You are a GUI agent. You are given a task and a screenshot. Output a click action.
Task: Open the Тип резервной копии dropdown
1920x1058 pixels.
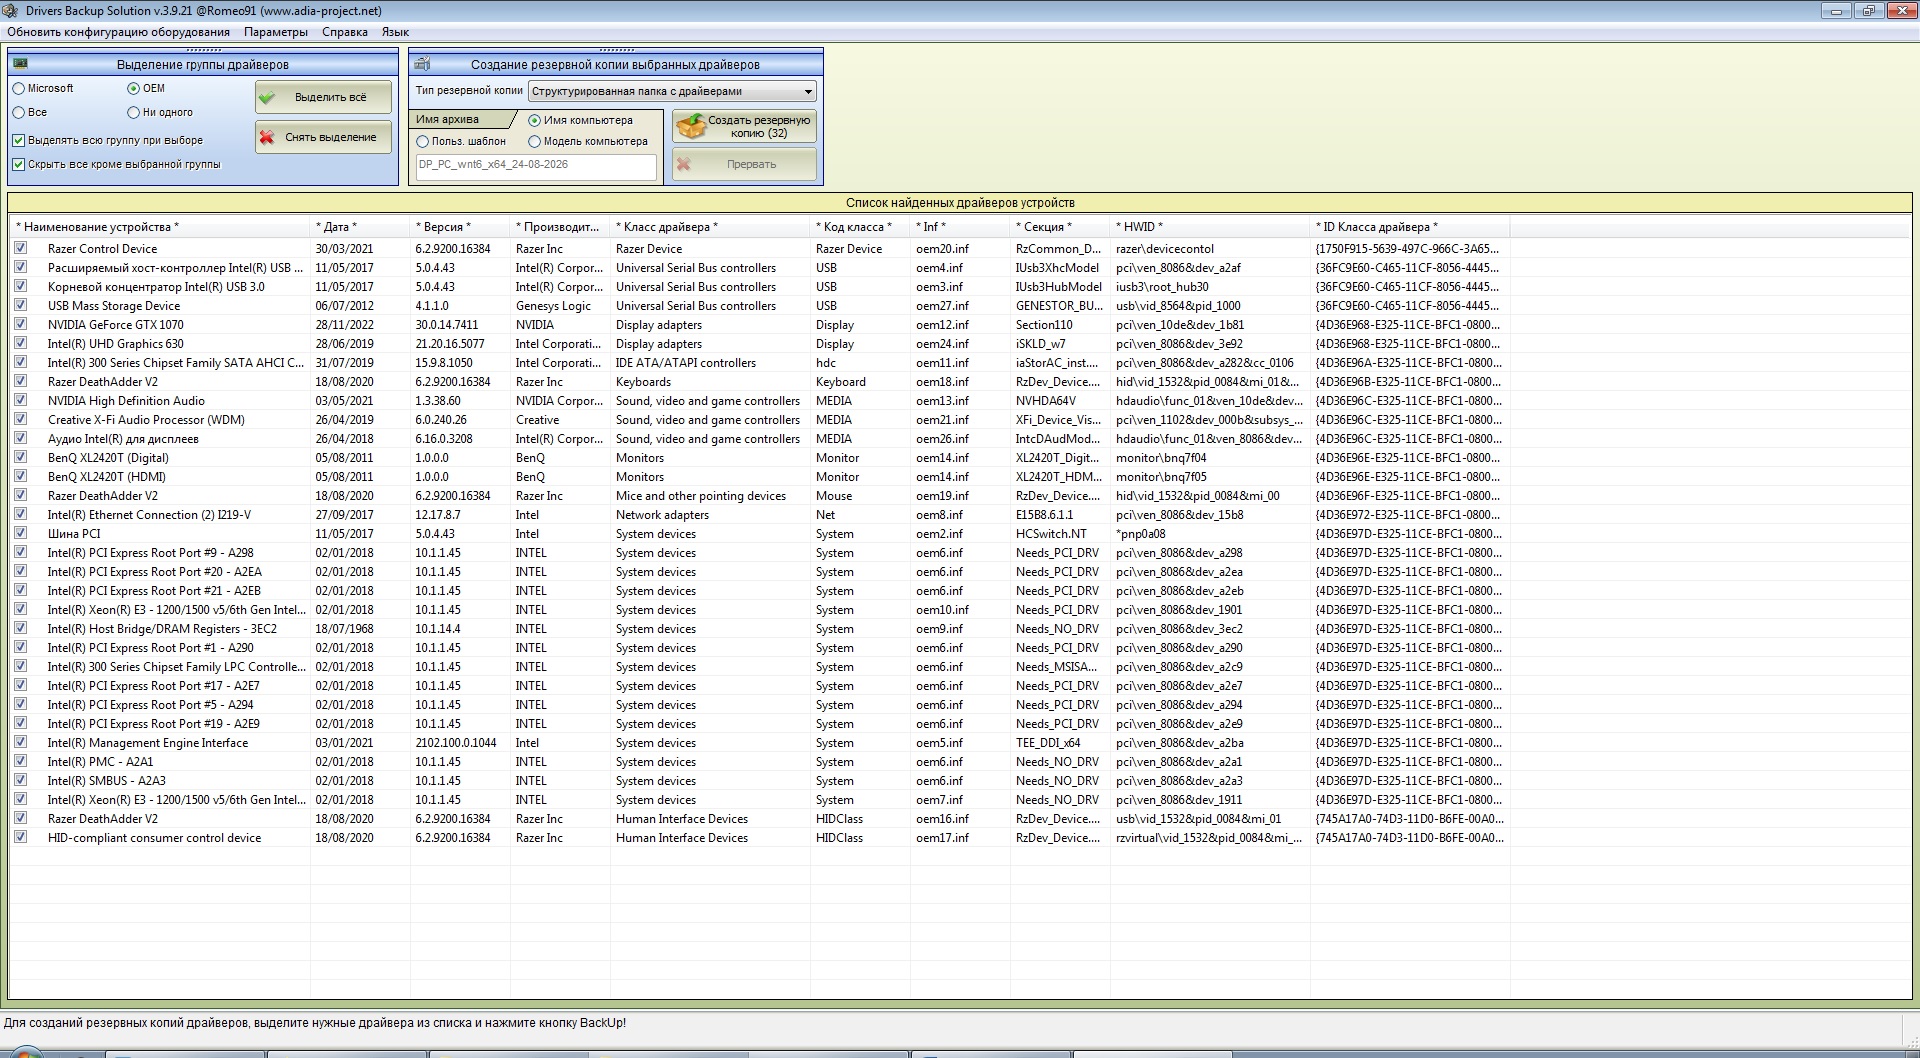click(x=673, y=92)
